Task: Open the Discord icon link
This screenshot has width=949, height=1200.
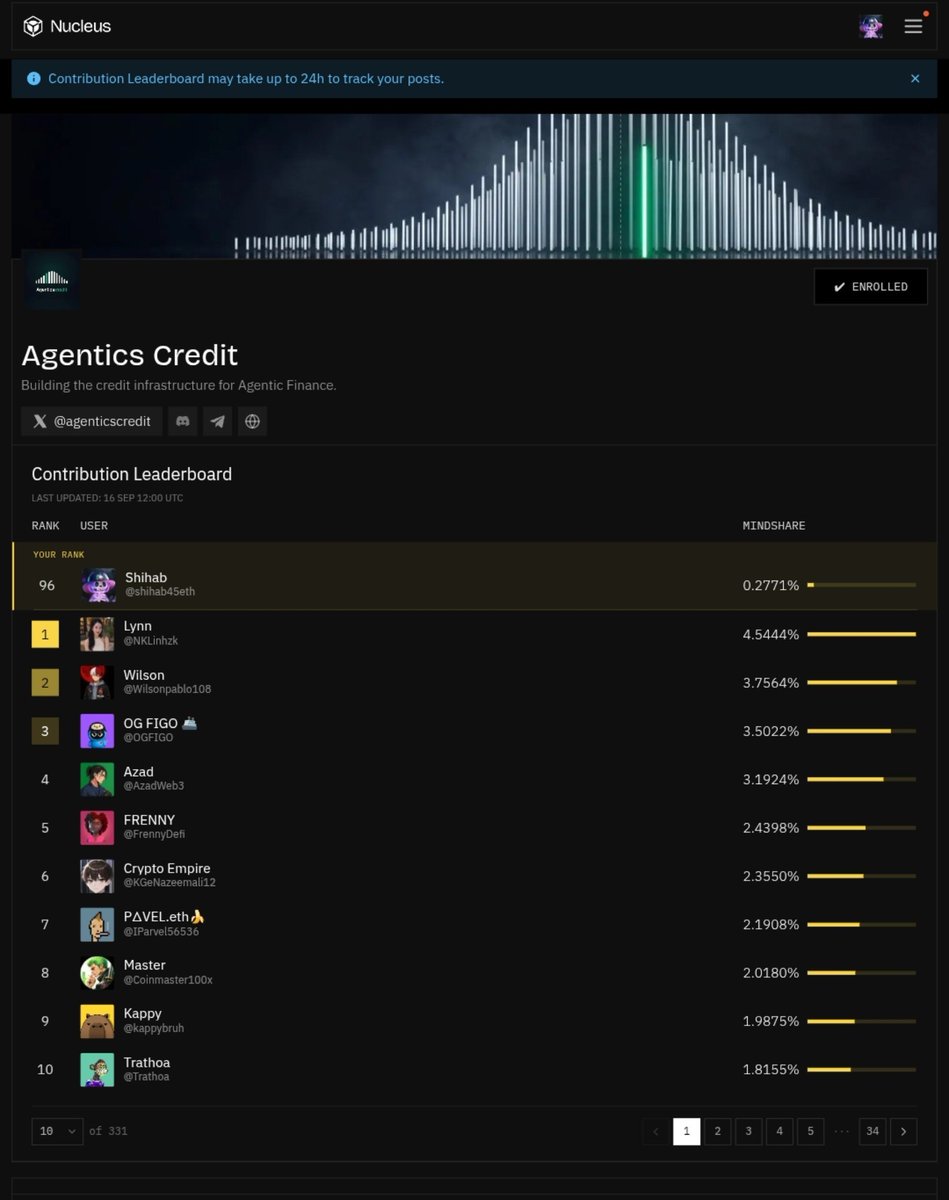Action: (183, 421)
